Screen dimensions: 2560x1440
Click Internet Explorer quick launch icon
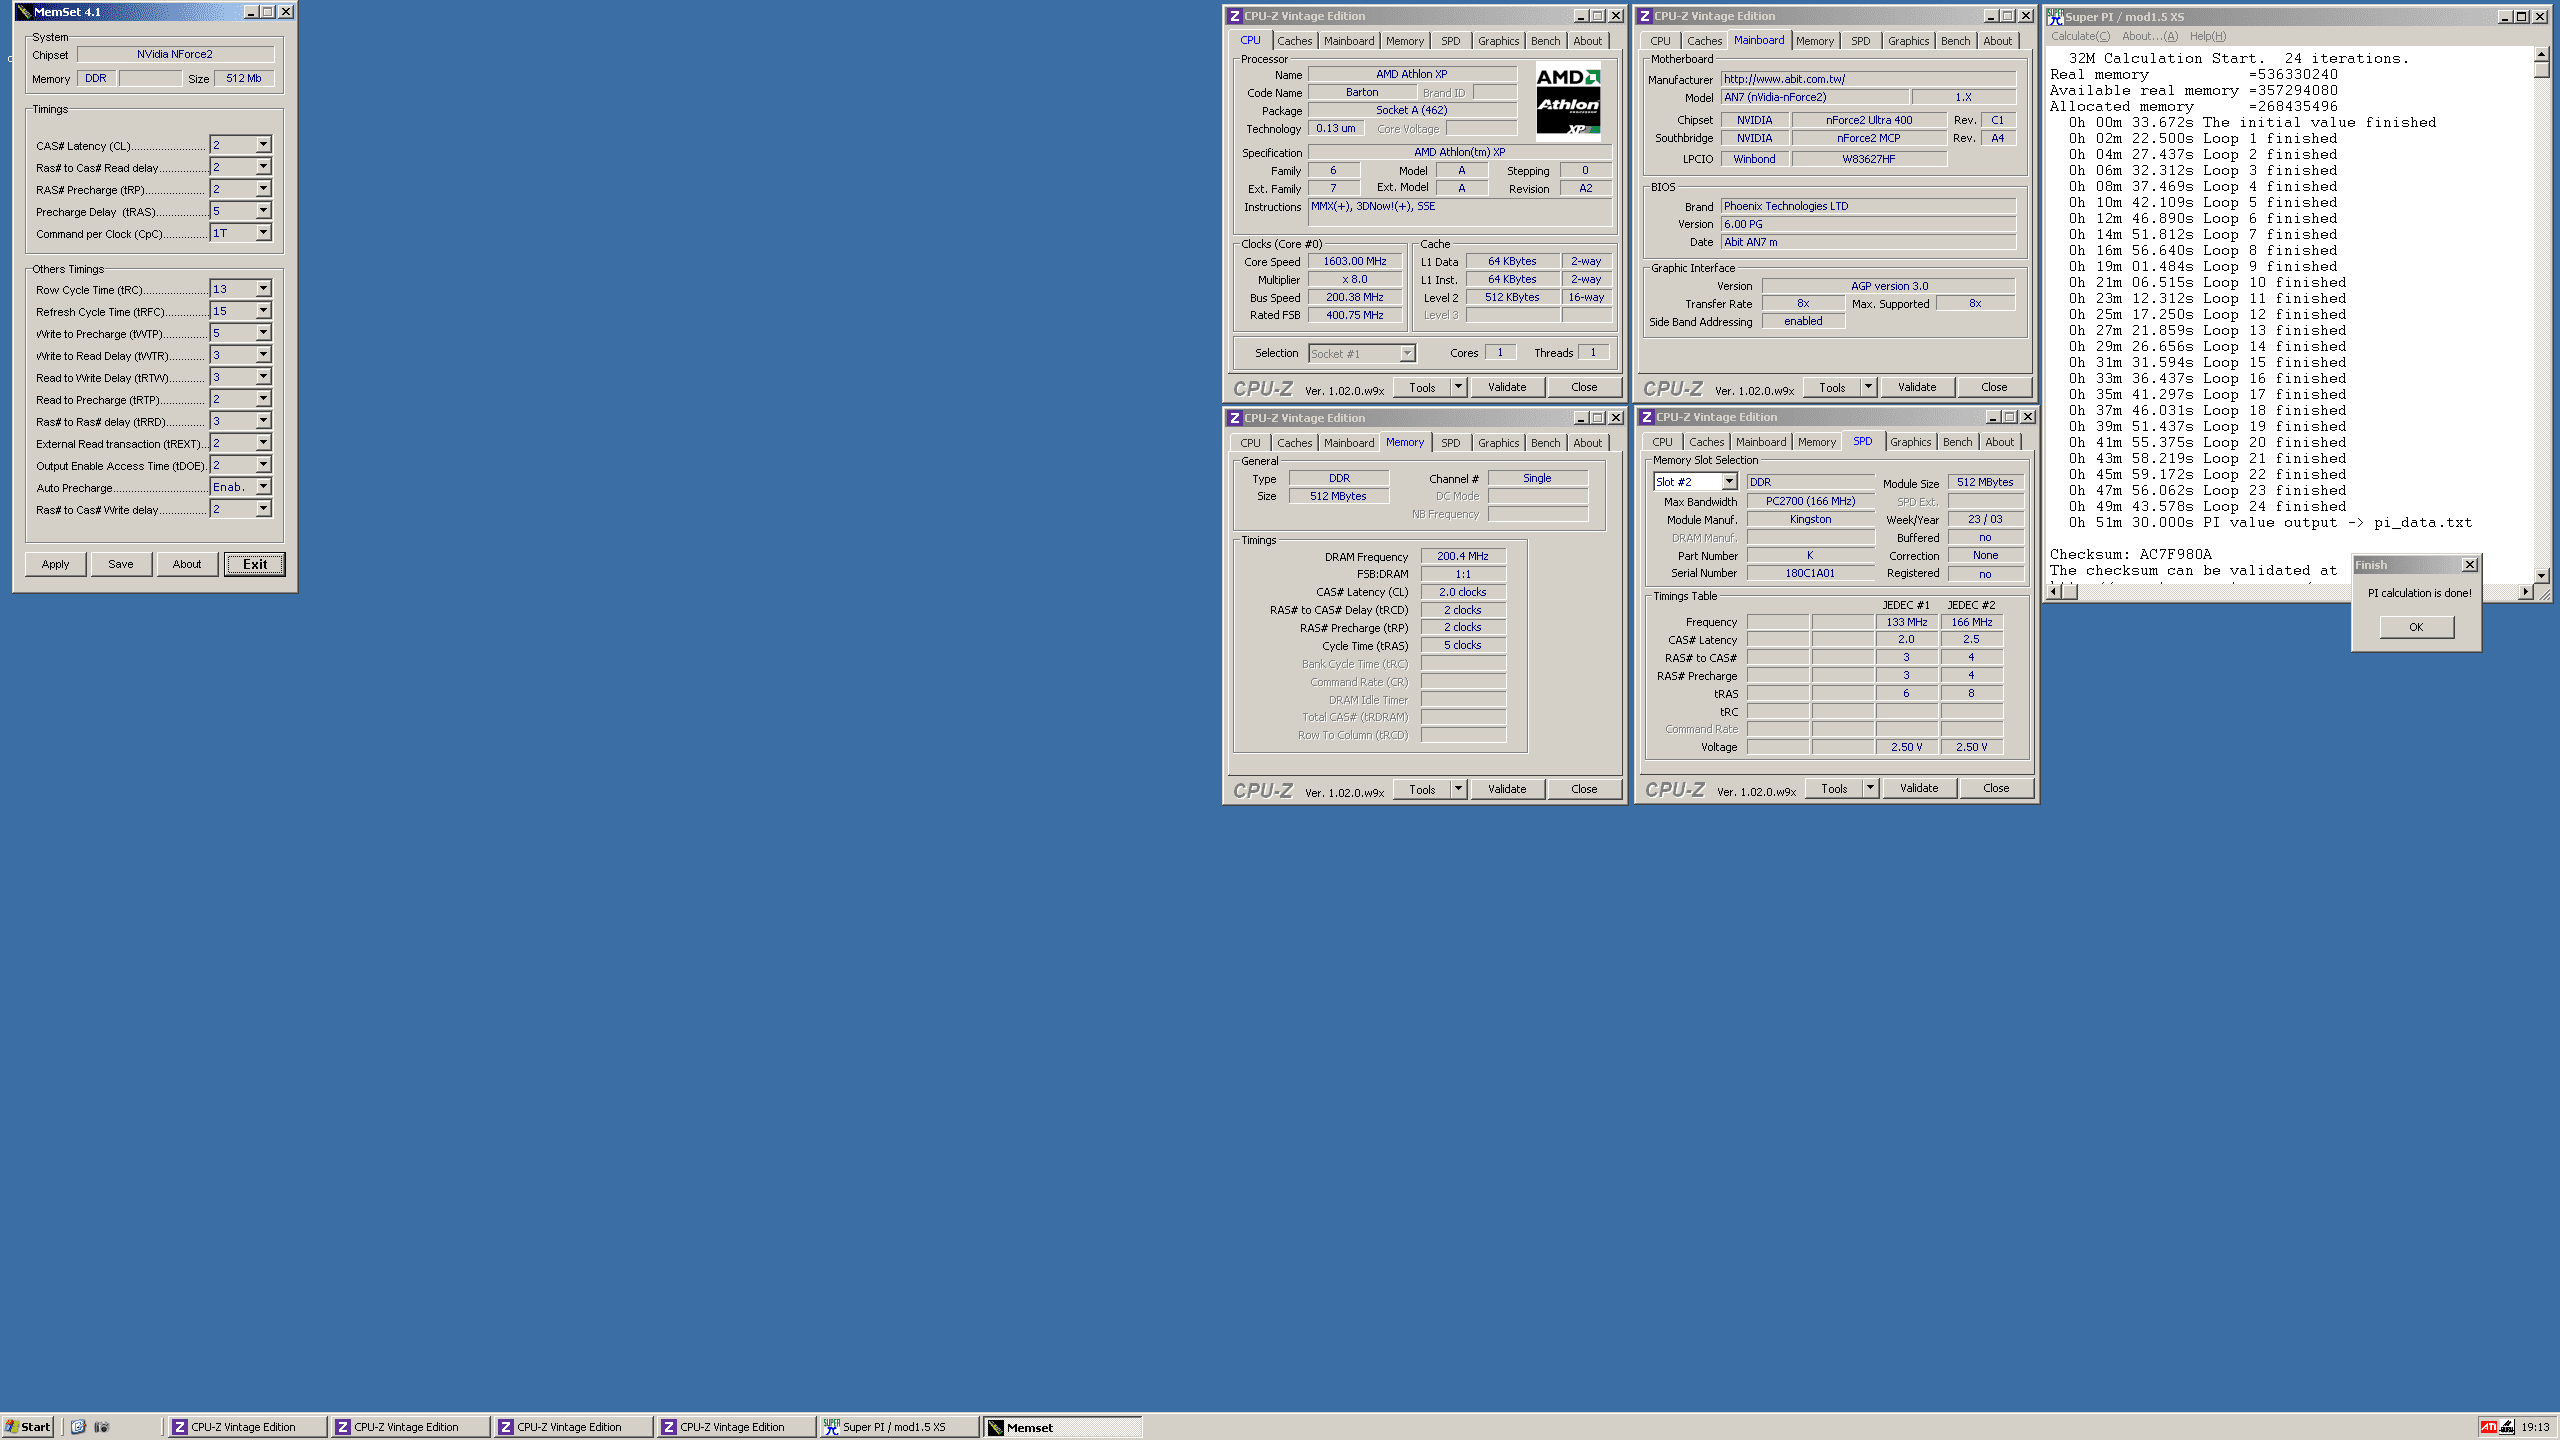78,1427
